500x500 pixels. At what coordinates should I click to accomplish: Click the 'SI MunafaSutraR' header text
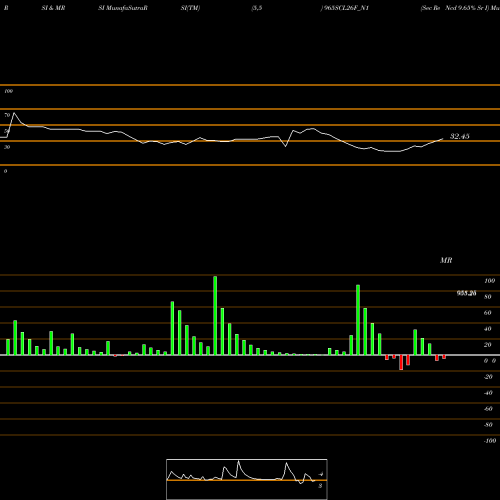[123, 8]
